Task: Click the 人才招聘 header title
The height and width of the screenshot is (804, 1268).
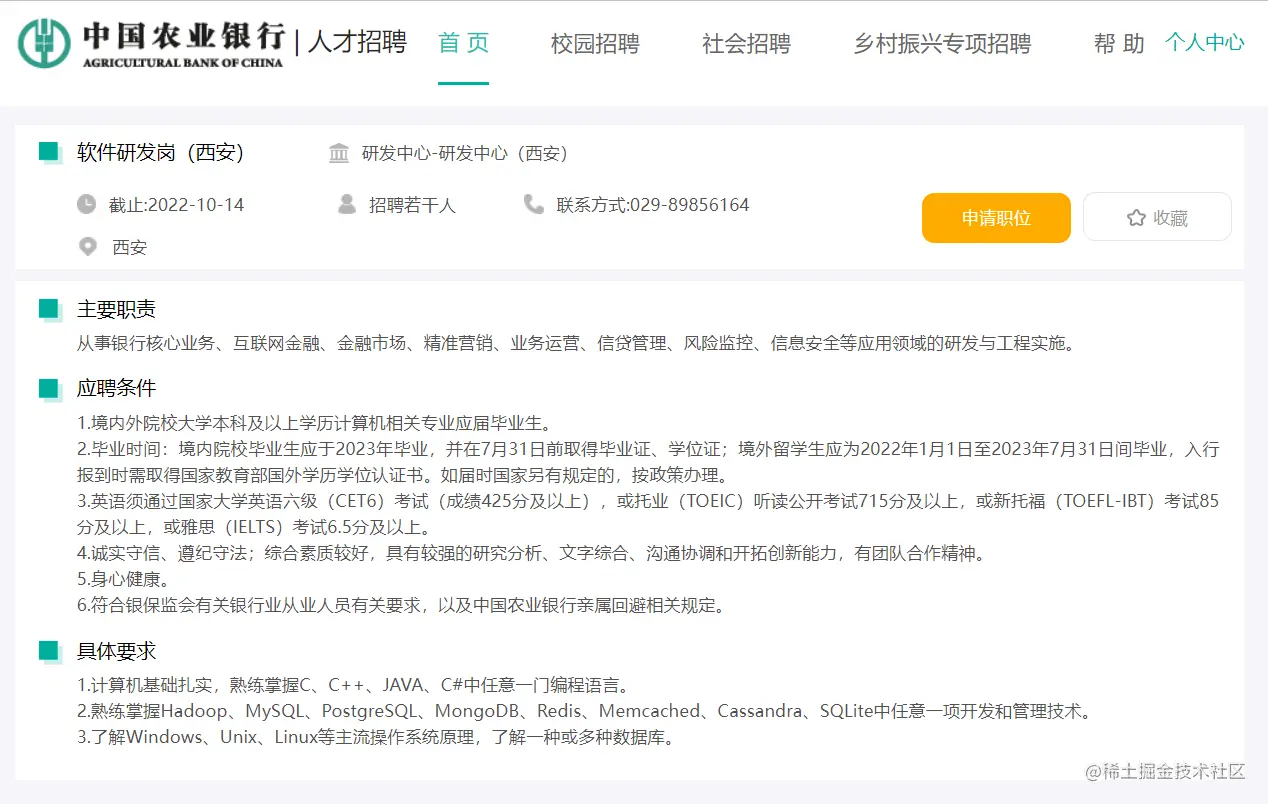Action: click(x=357, y=42)
